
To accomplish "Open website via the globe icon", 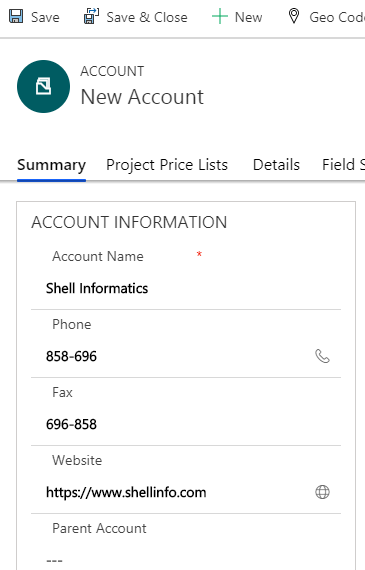I will click(322, 492).
